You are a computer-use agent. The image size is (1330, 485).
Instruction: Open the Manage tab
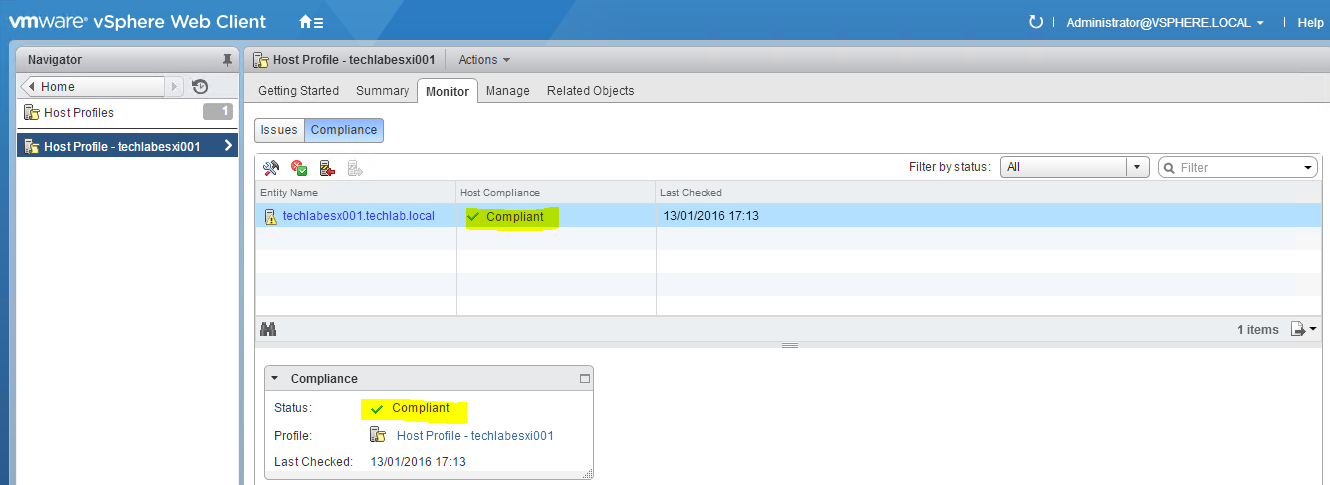click(507, 90)
